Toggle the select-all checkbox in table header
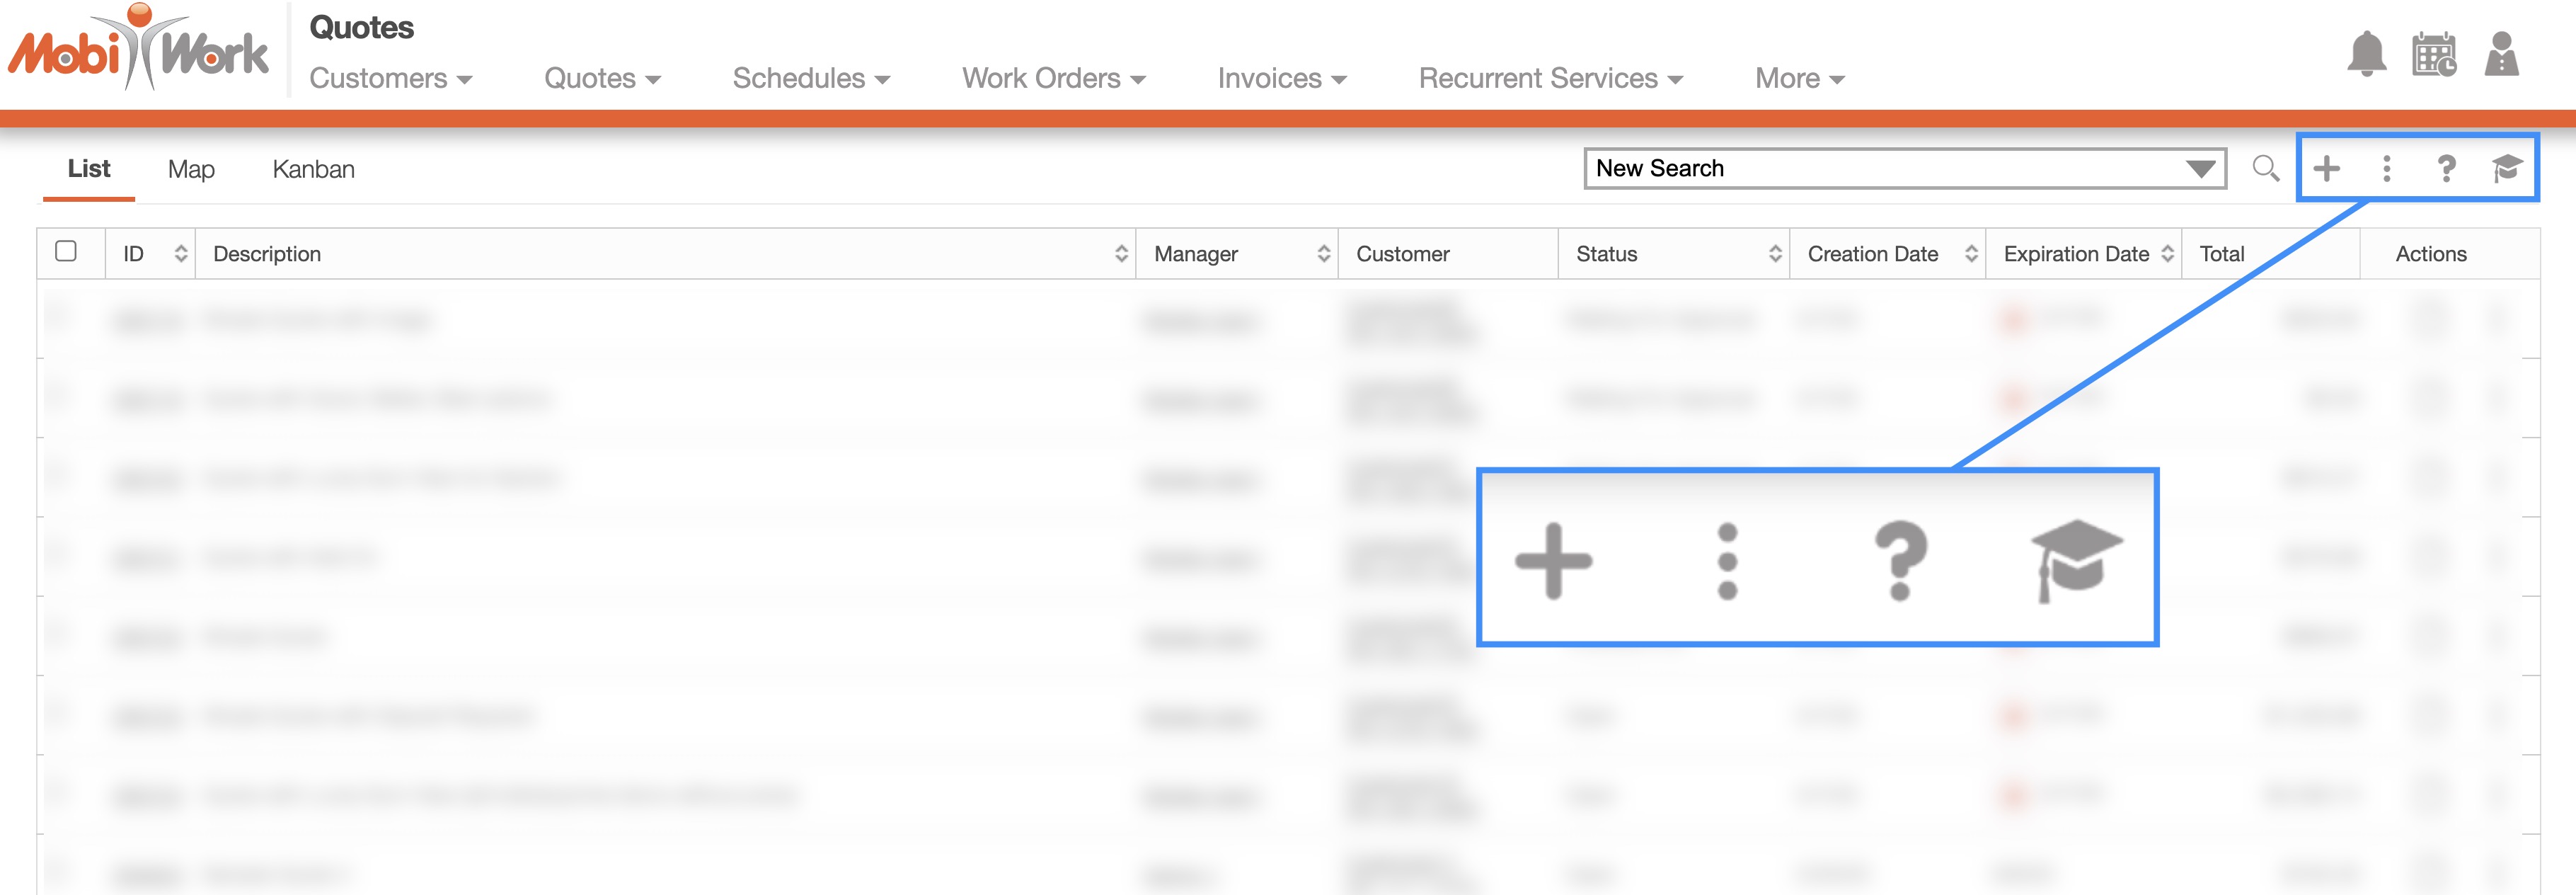2576x895 pixels. point(66,251)
